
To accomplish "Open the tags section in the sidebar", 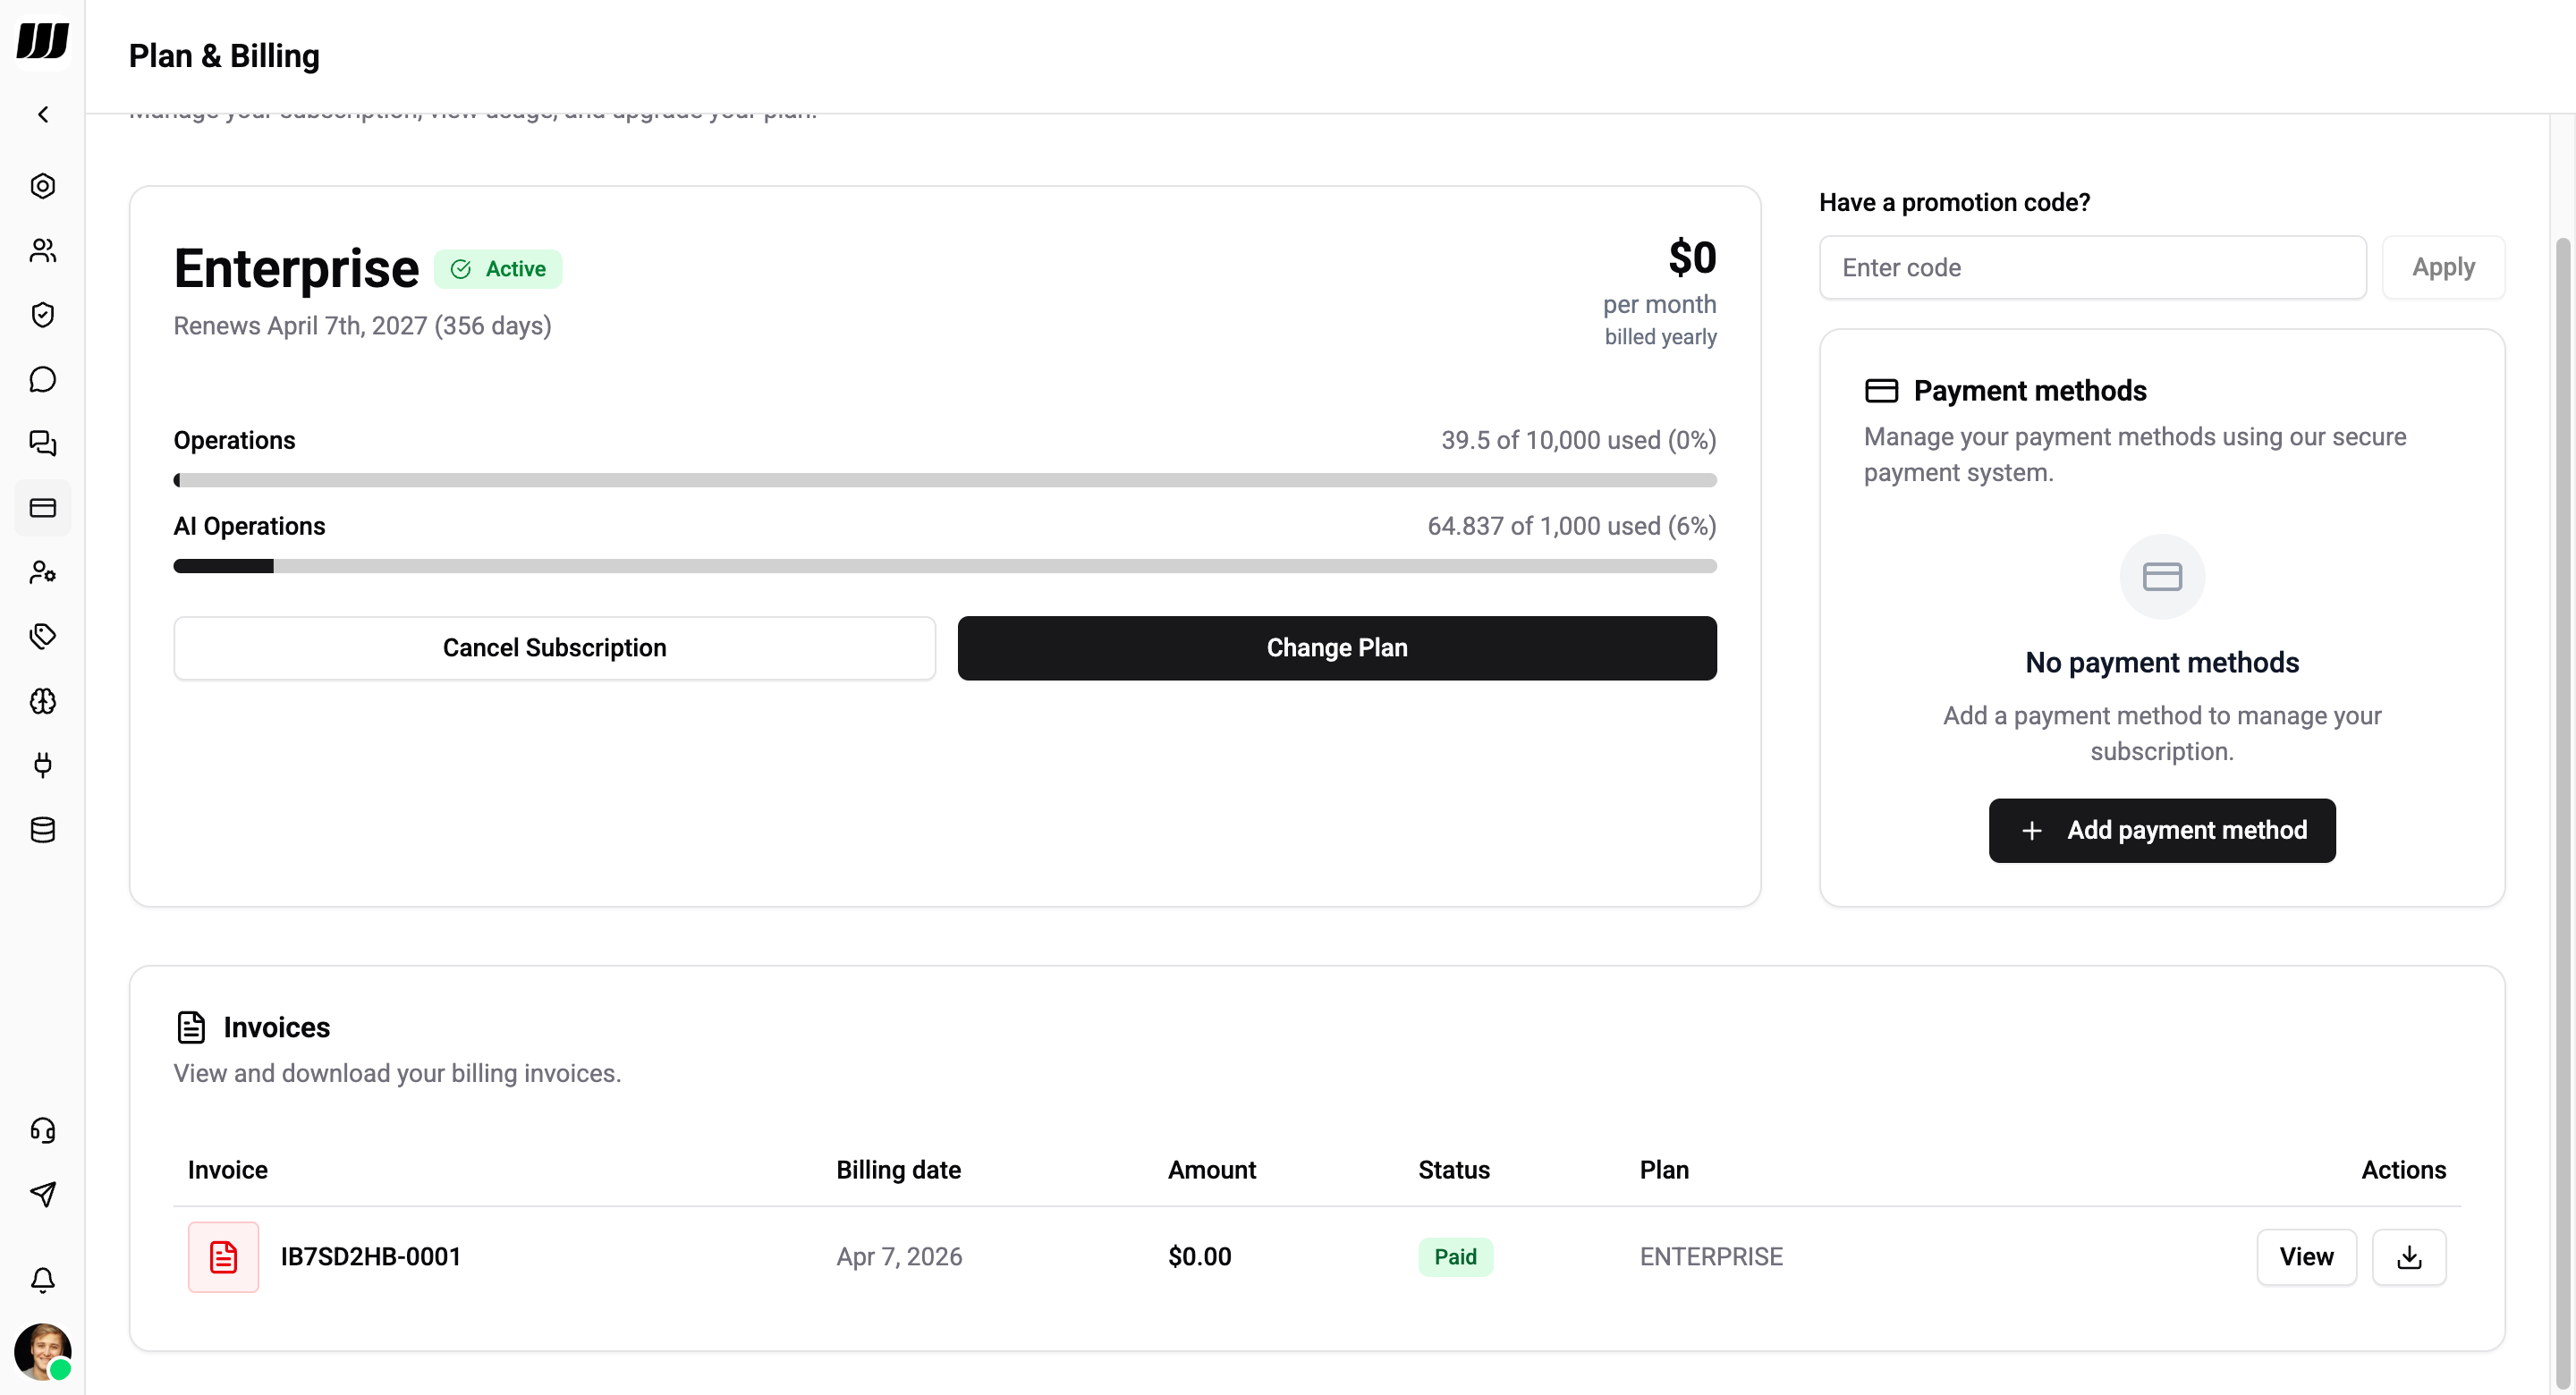I will tap(43, 636).
